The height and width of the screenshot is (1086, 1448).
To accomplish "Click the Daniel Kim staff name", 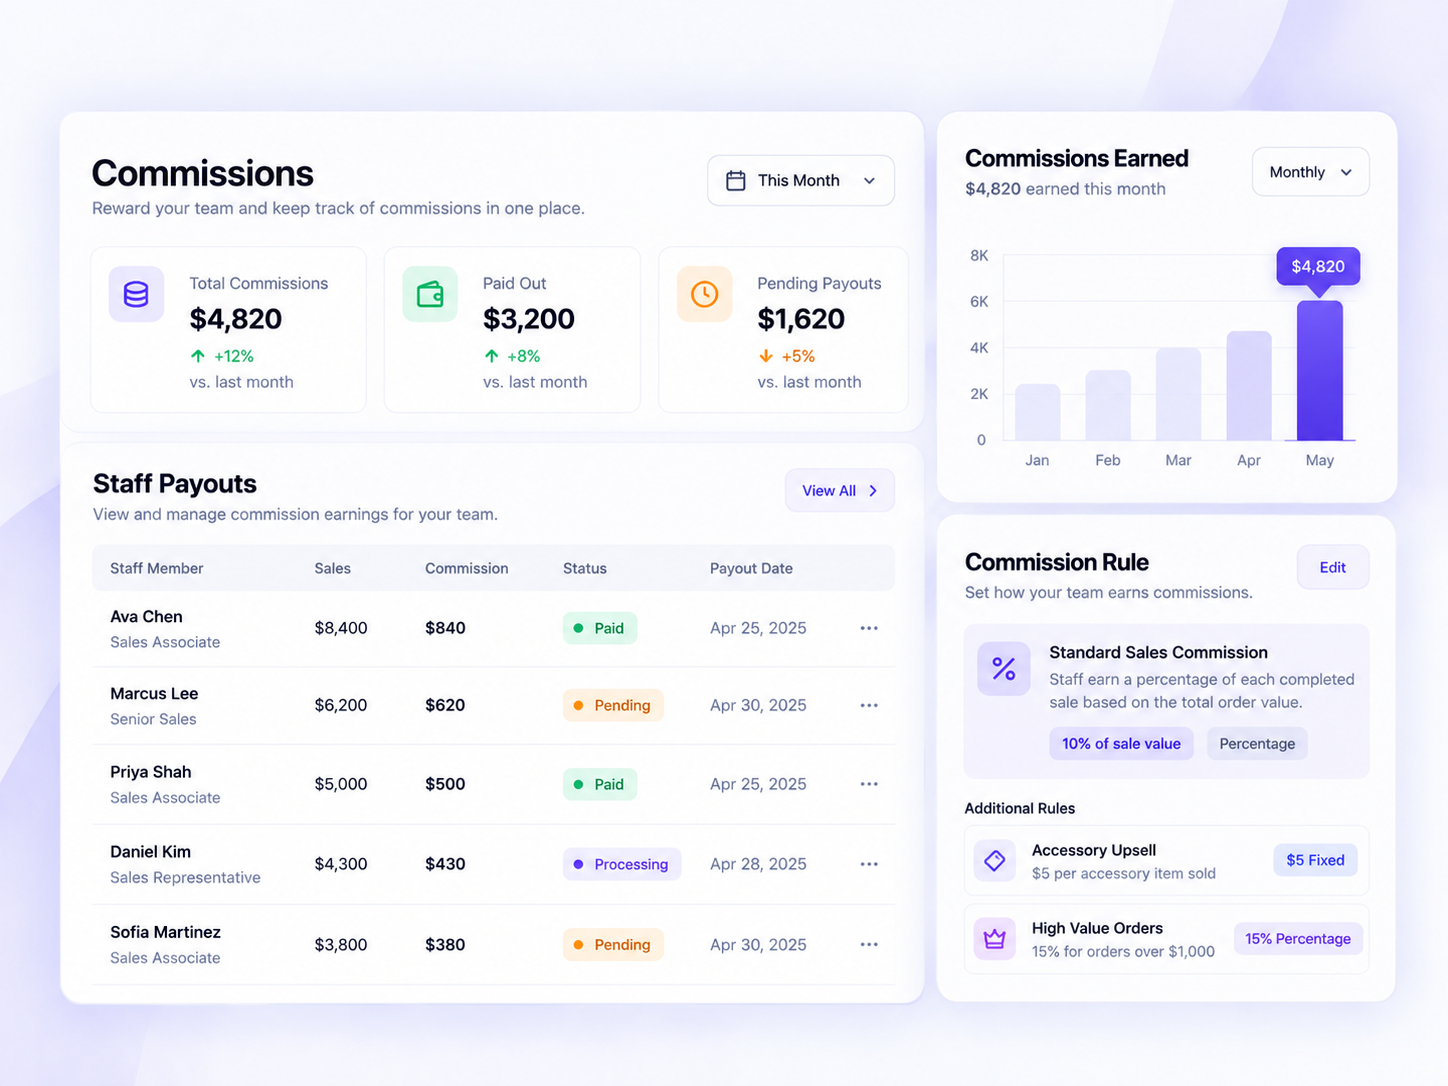I will click(150, 852).
